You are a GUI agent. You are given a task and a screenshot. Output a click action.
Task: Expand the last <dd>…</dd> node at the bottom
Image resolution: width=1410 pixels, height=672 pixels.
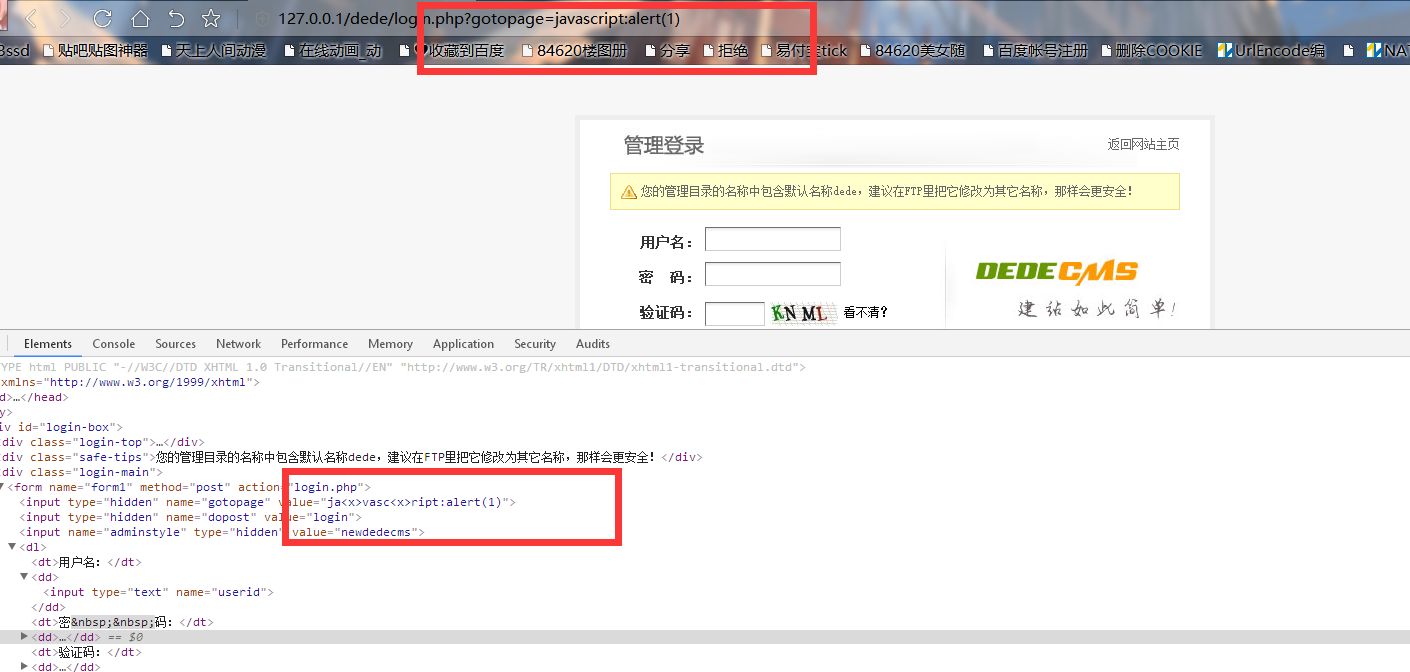[24, 666]
